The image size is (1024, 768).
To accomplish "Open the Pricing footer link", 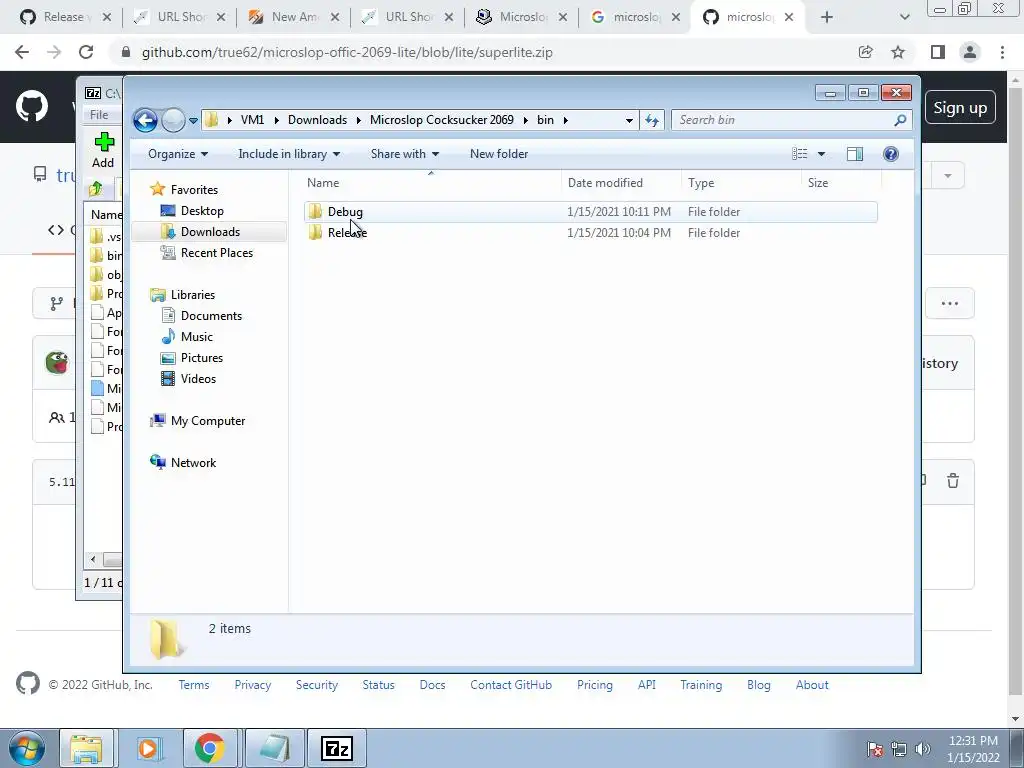I will (595, 685).
